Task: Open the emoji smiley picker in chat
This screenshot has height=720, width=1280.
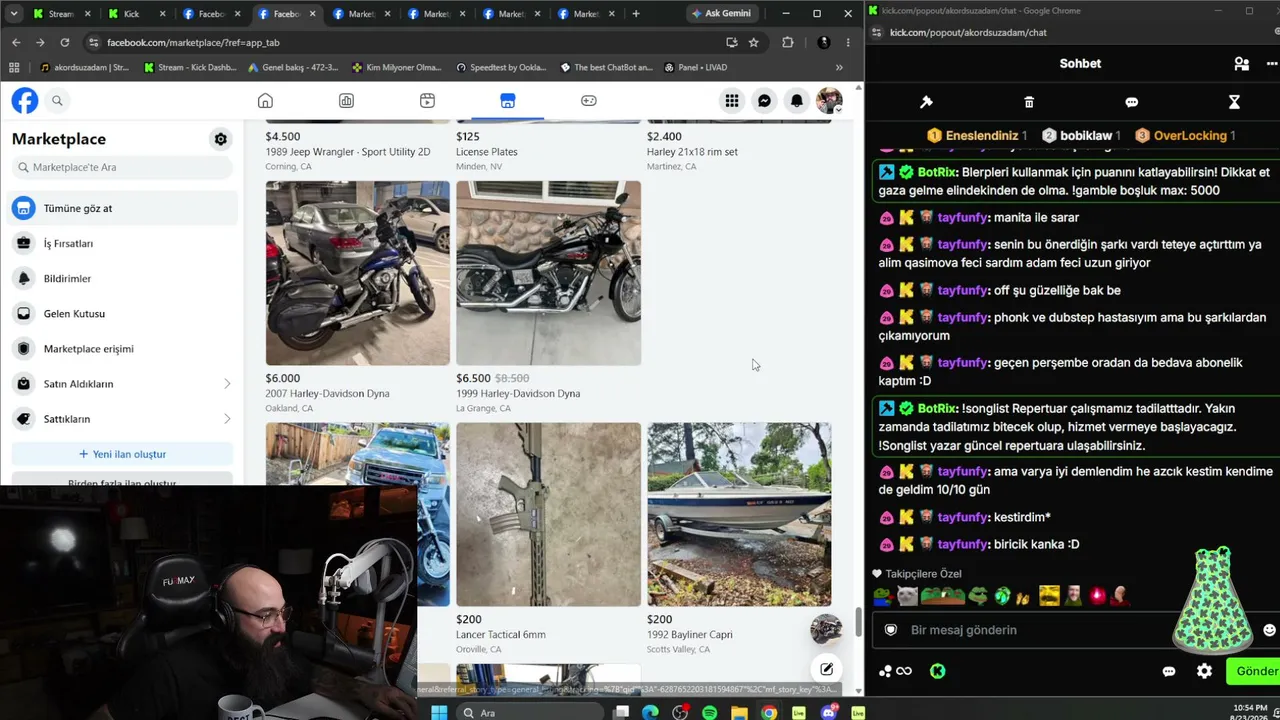Action: (x=1269, y=630)
